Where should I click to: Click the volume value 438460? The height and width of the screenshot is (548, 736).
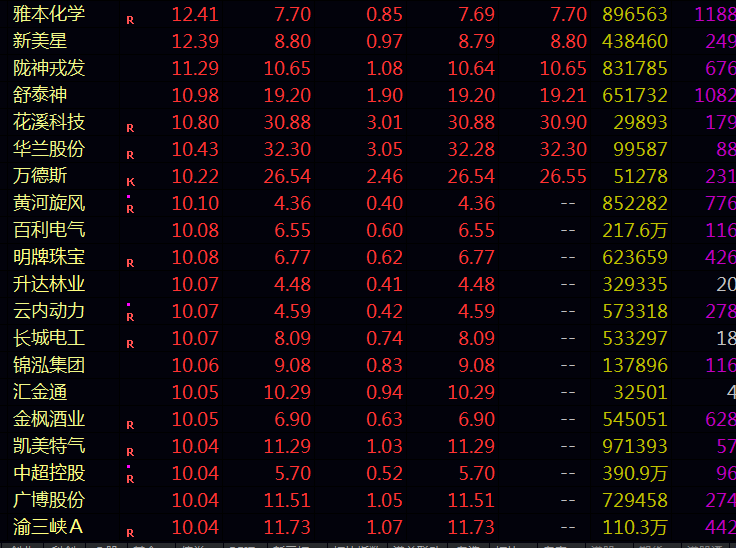click(635, 41)
